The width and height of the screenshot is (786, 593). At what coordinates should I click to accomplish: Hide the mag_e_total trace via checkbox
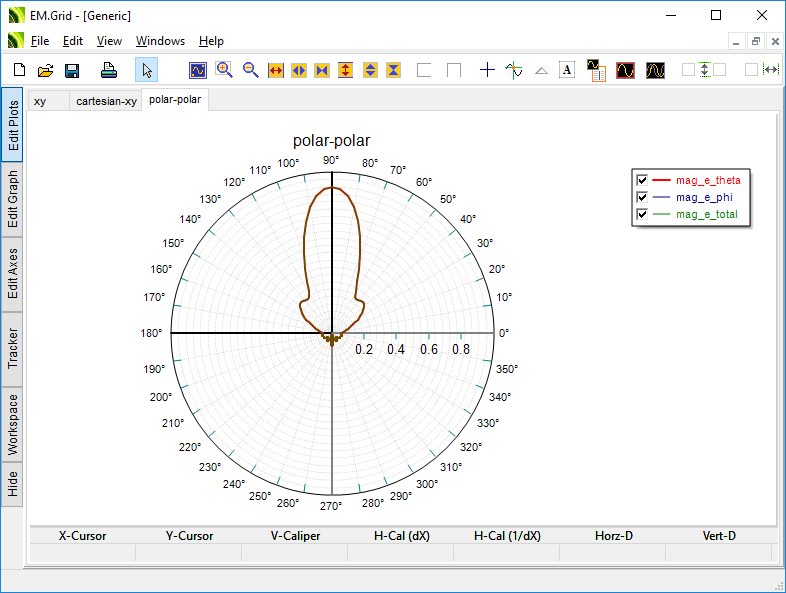click(x=642, y=214)
